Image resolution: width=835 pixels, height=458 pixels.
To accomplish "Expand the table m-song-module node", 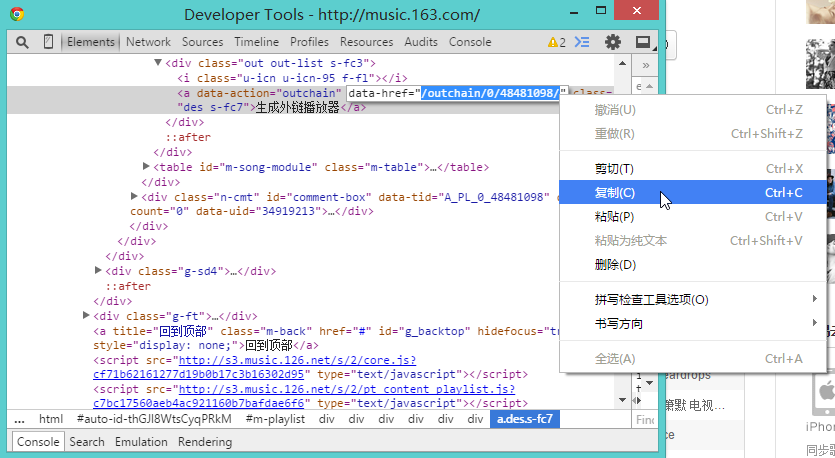I will point(146,166).
